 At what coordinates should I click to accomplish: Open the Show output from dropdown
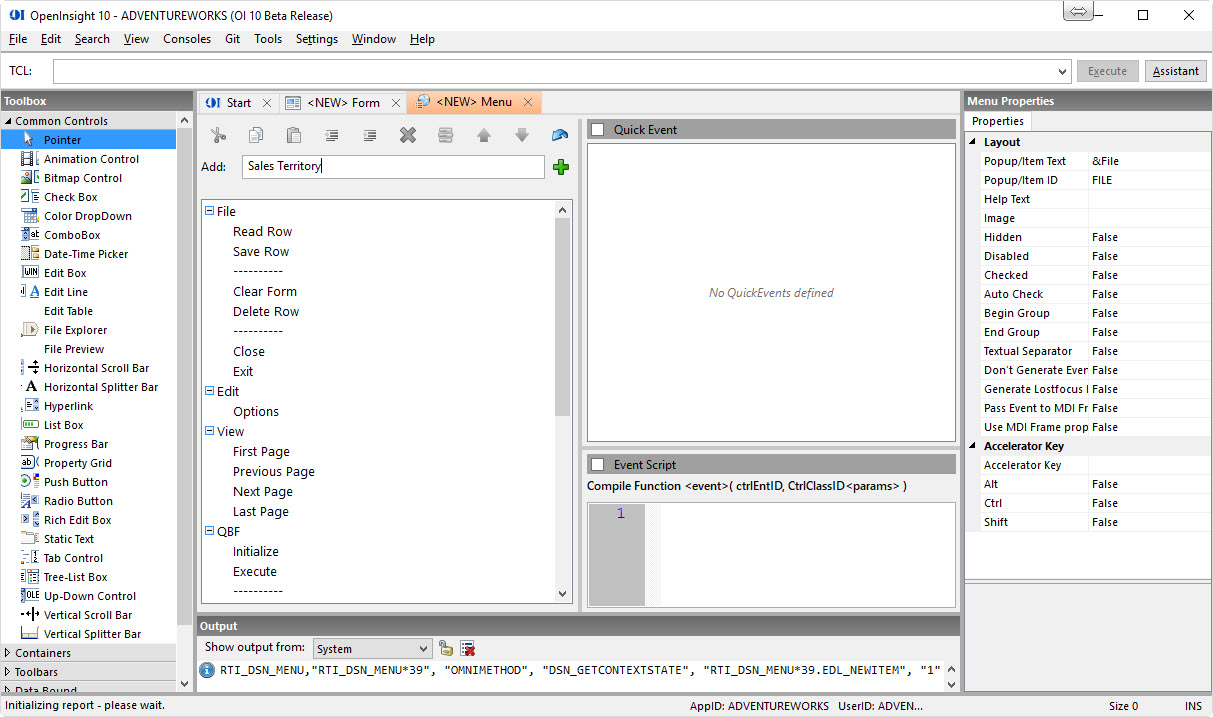[372, 649]
